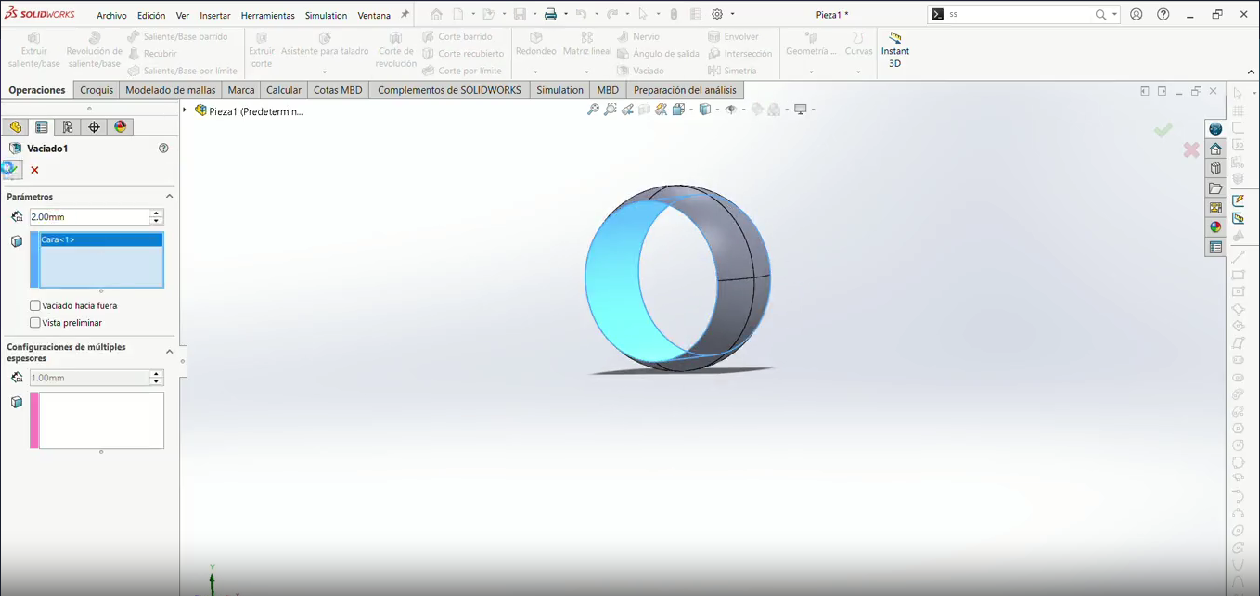Open Display Style icon in heads-up toolbar
This screenshot has width=1260, height=596.
705,109
